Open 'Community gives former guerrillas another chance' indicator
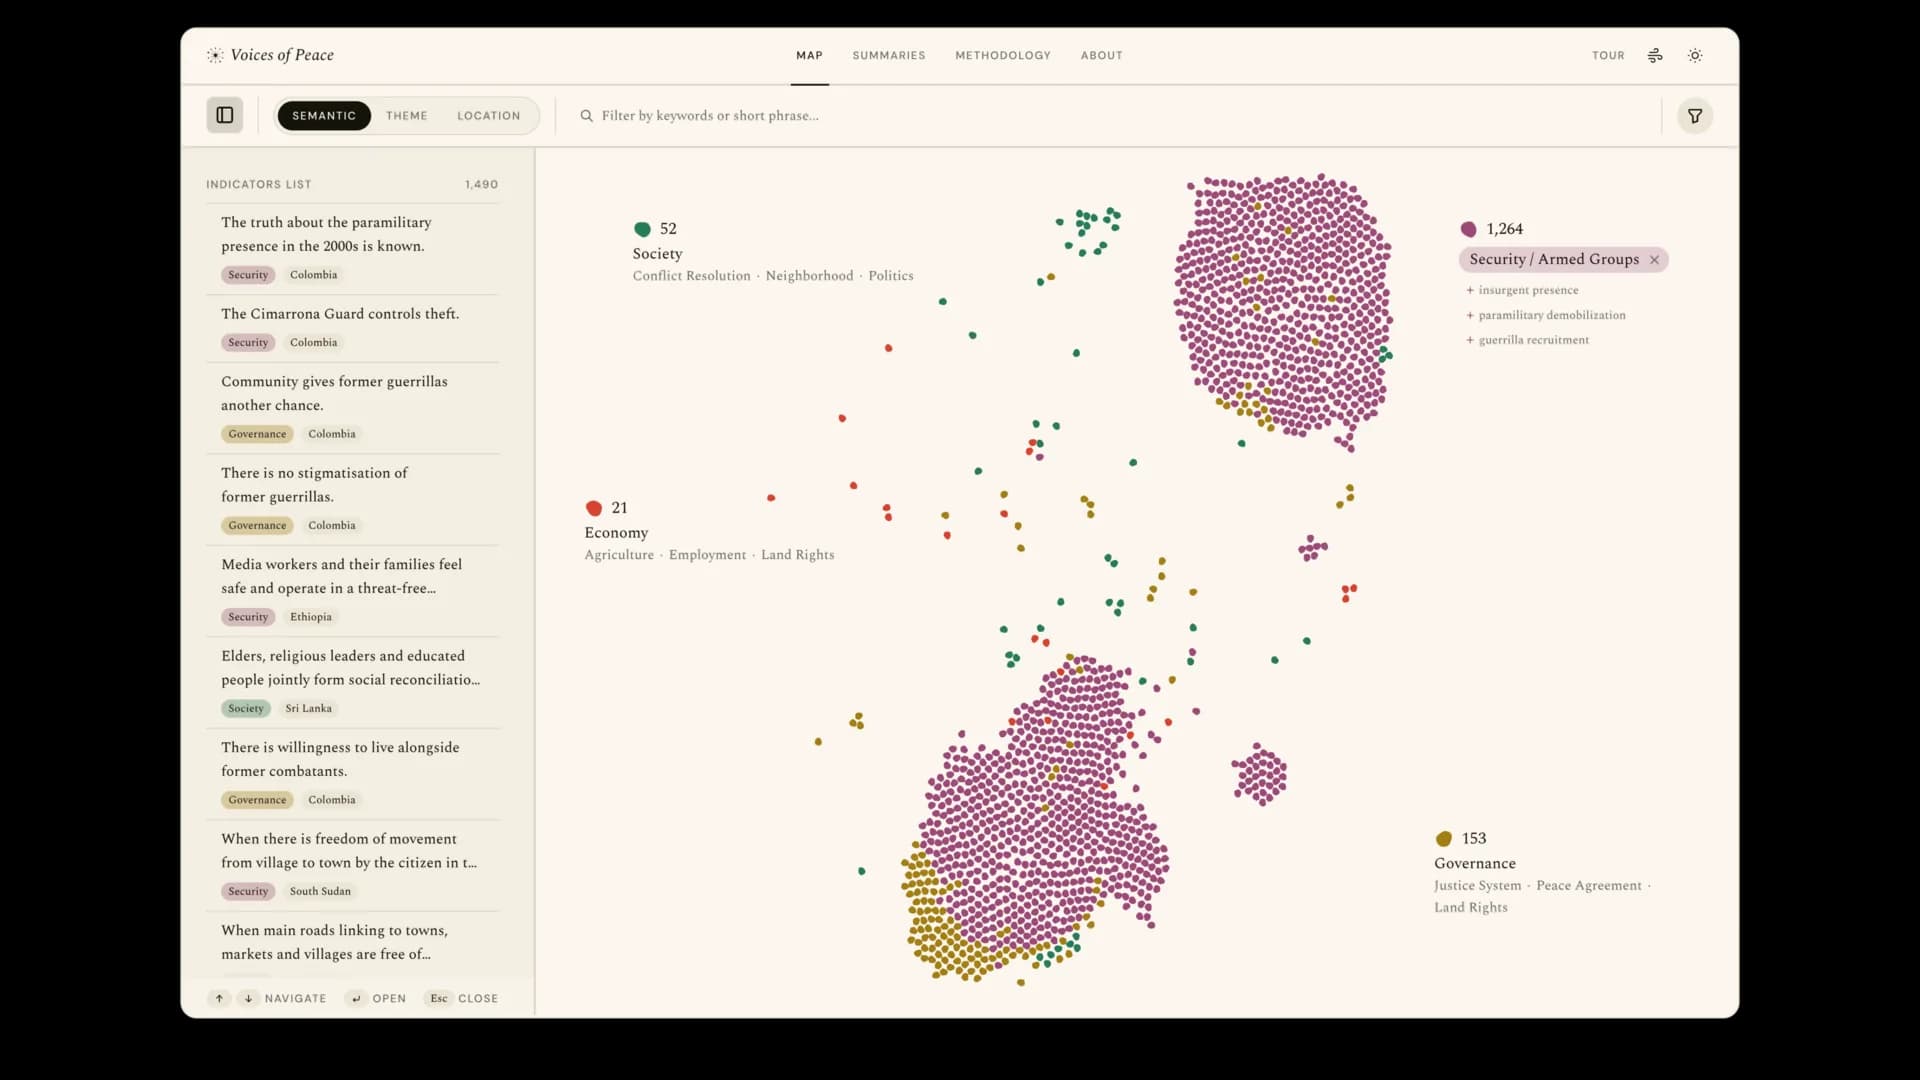The height and width of the screenshot is (1080, 1920). coord(352,408)
